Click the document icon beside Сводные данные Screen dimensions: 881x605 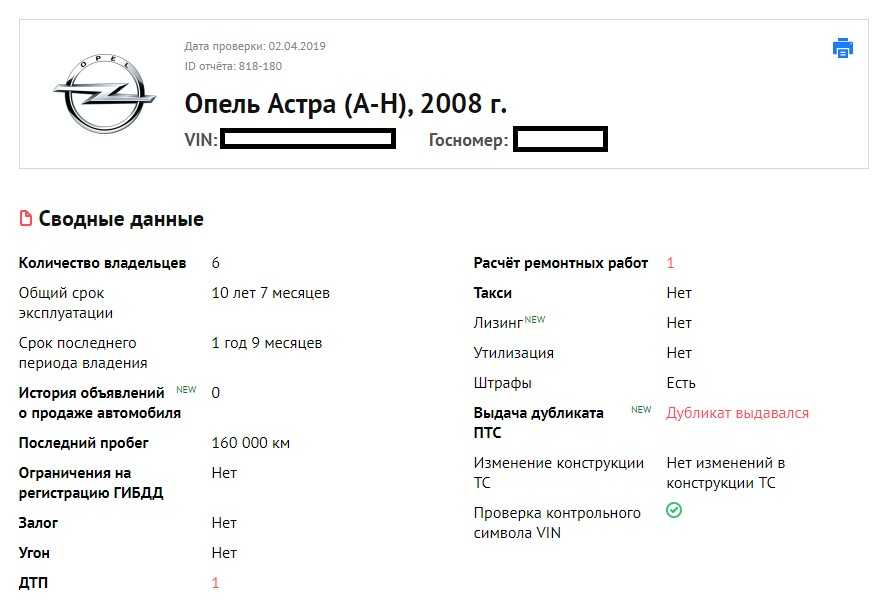[x=26, y=219]
